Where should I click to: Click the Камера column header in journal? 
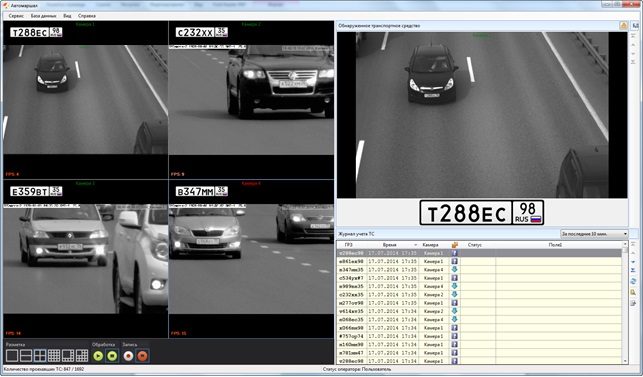pos(431,245)
